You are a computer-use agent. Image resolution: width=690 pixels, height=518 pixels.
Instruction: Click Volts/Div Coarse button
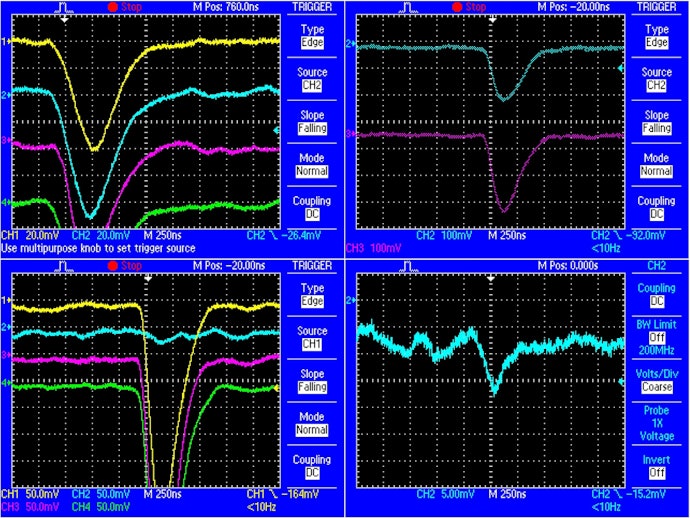pos(656,381)
